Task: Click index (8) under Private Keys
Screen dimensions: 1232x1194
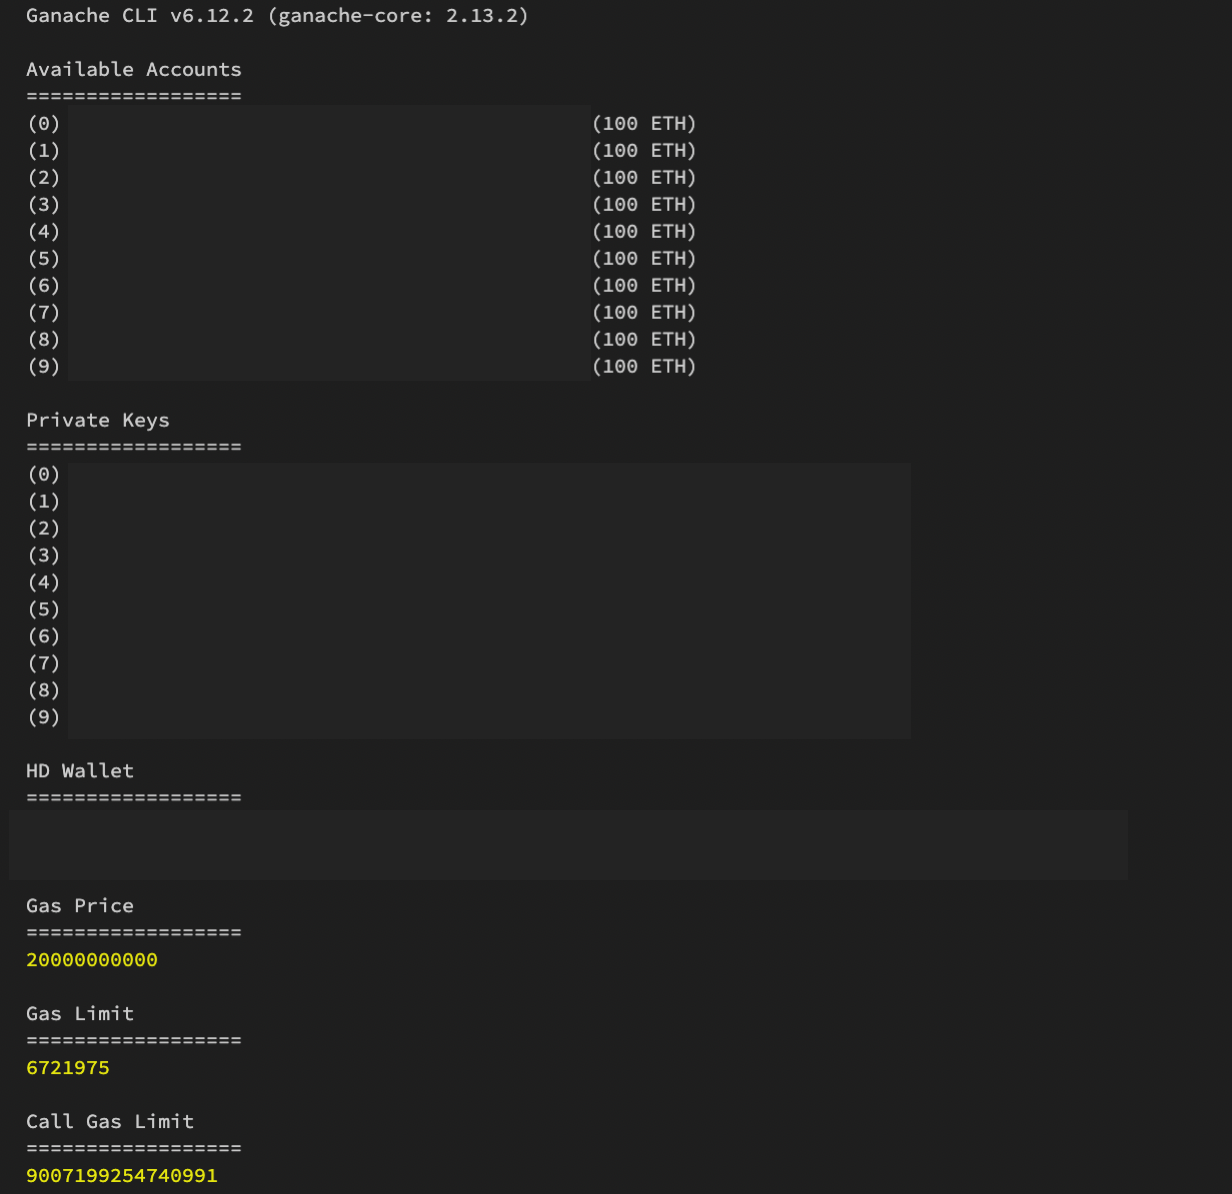Action: tap(44, 690)
